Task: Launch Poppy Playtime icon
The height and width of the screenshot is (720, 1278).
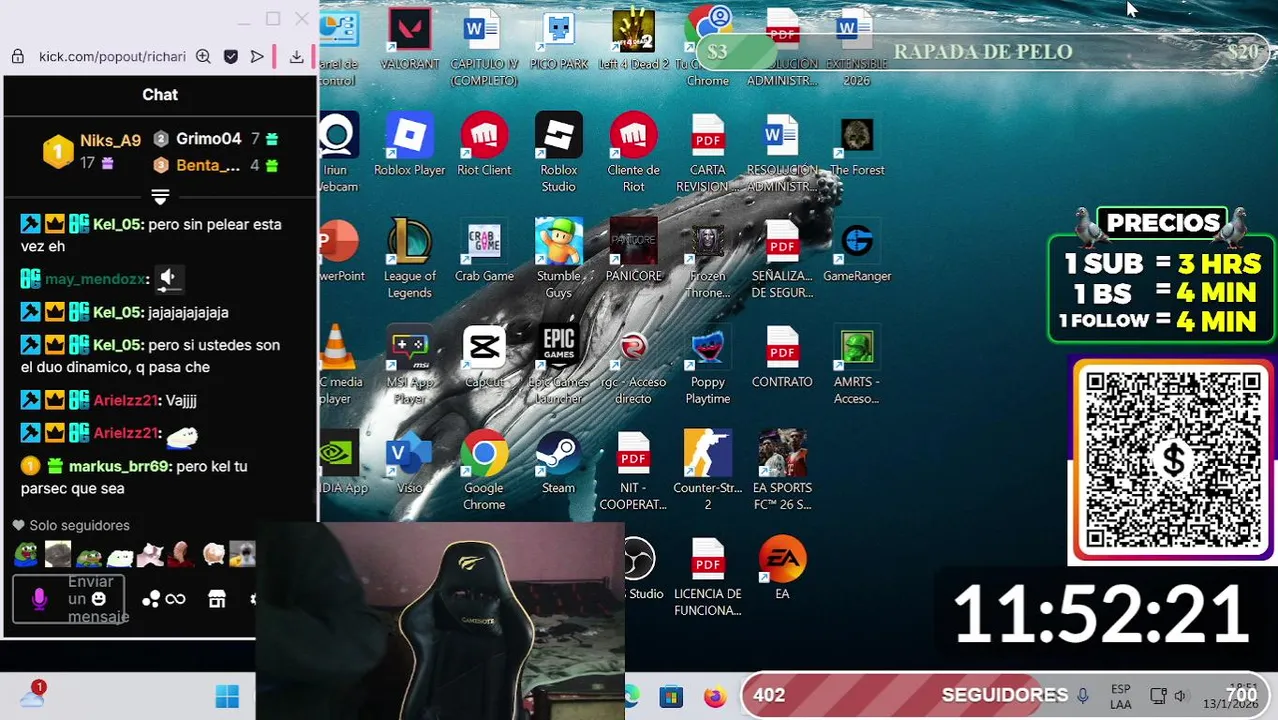Action: click(x=708, y=366)
